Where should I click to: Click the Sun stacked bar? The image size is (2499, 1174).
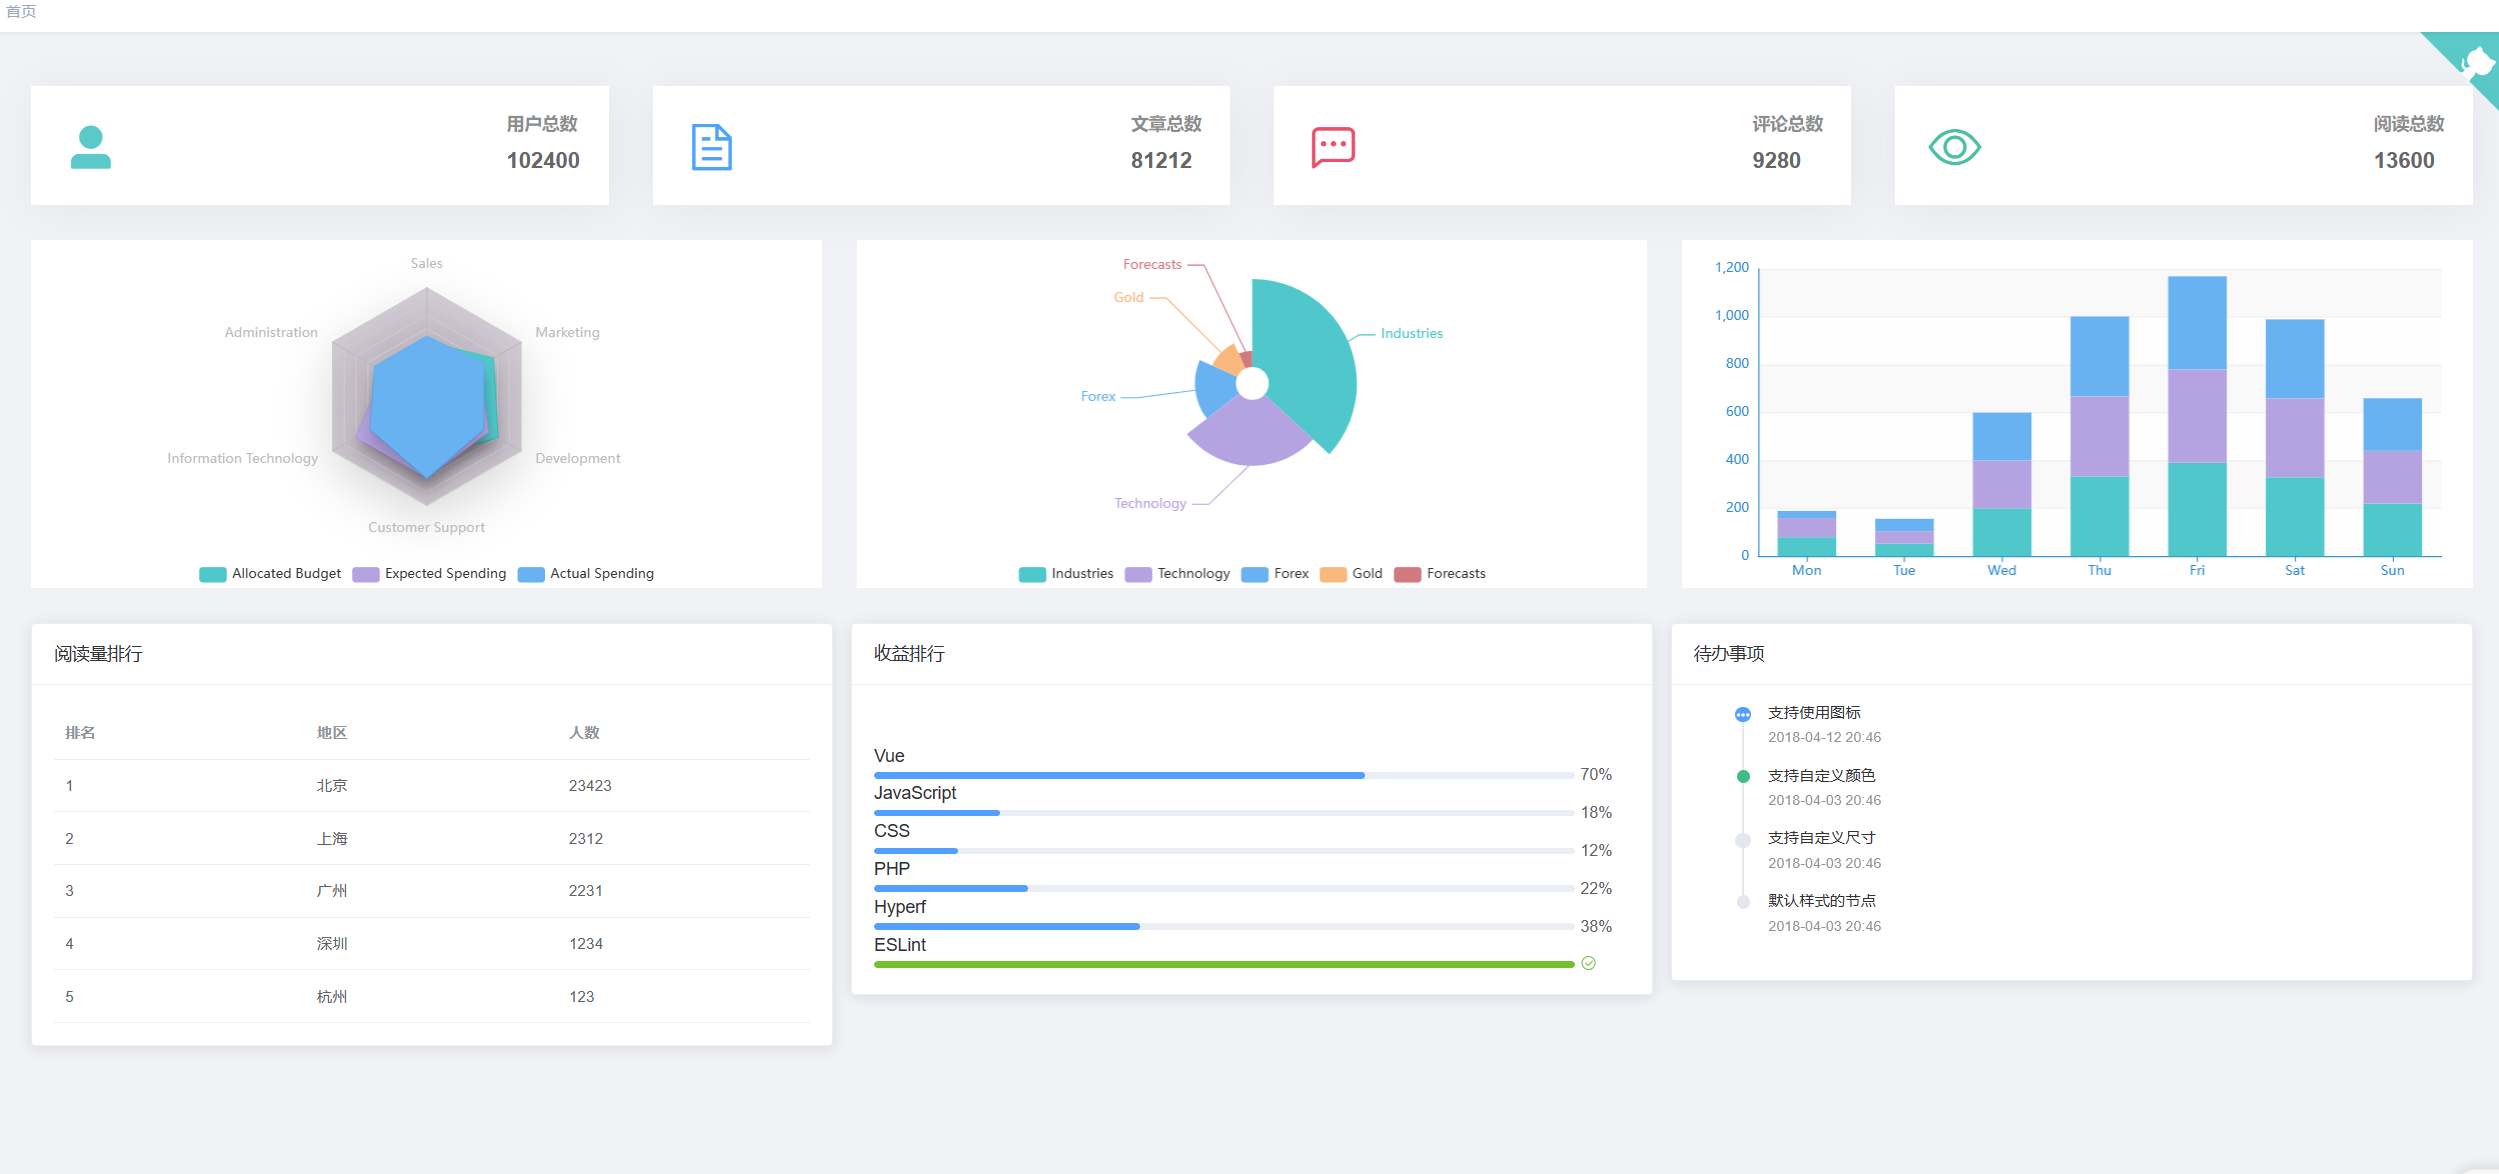[x=2392, y=477]
